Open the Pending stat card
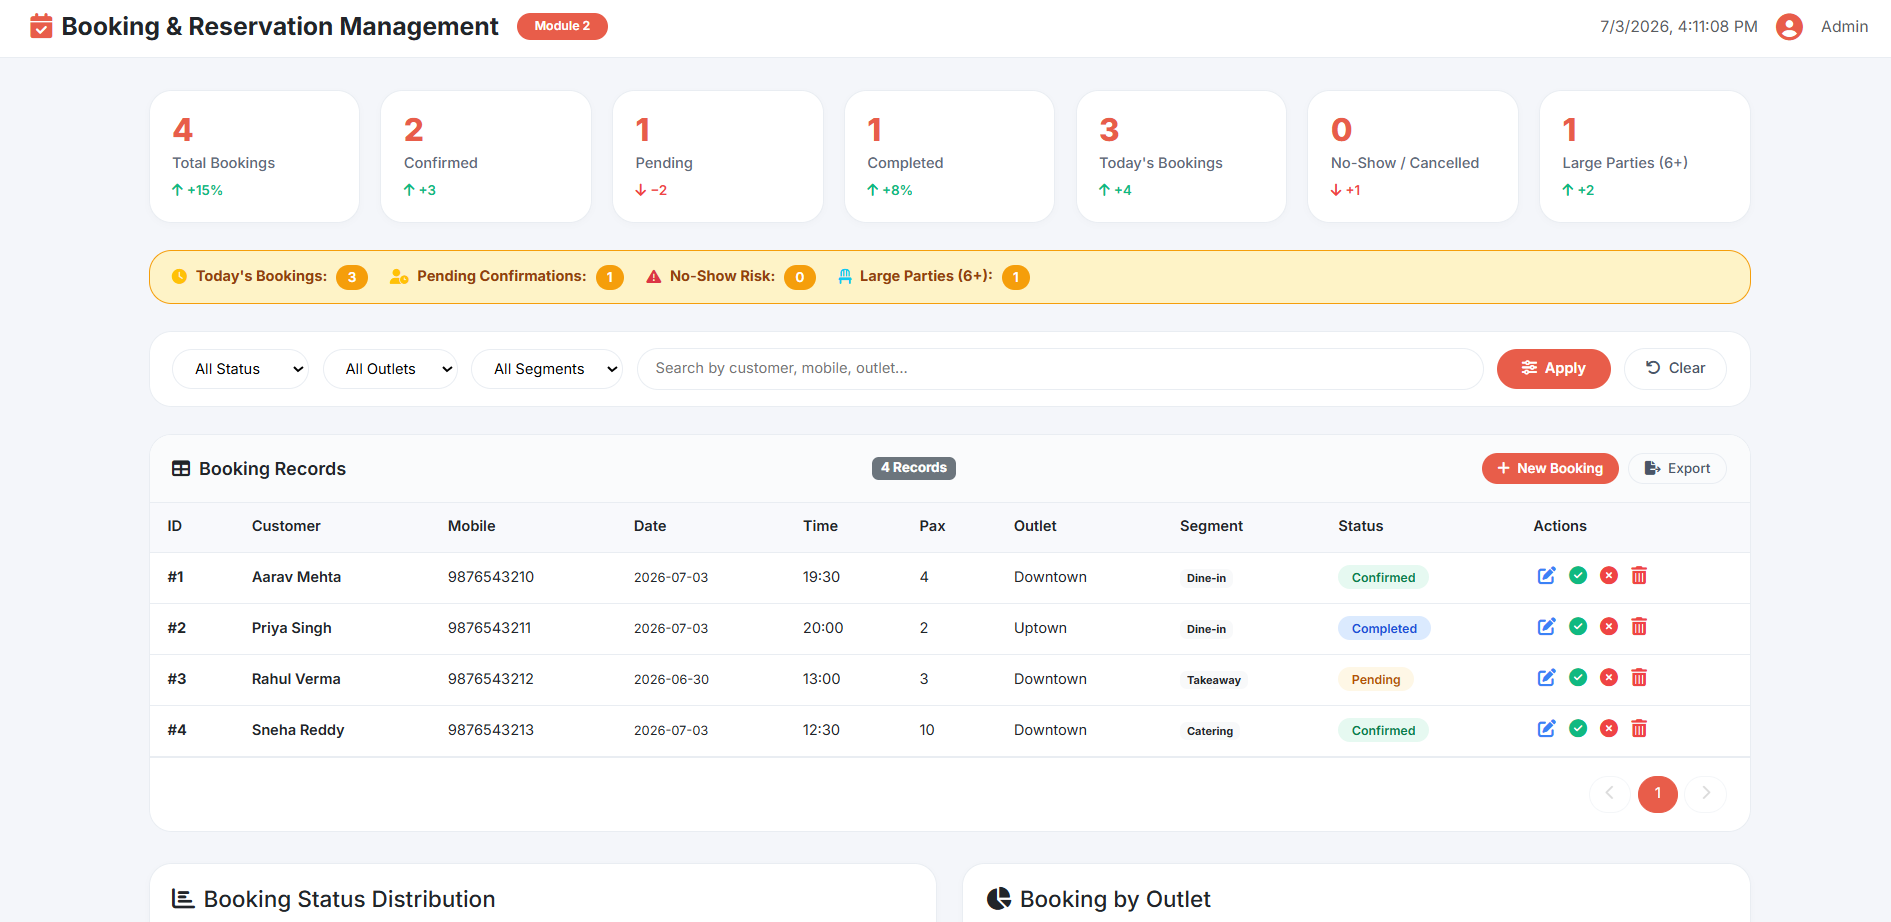1891x922 pixels. click(718, 157)
